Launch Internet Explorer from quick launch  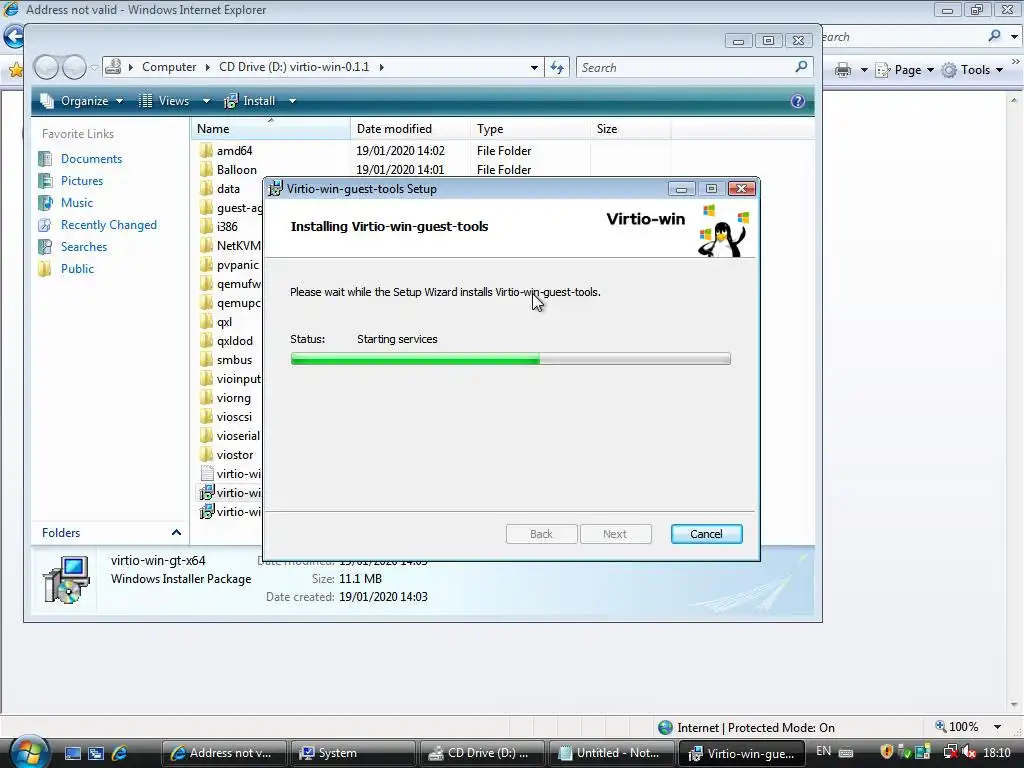click(x=120, y=753)
